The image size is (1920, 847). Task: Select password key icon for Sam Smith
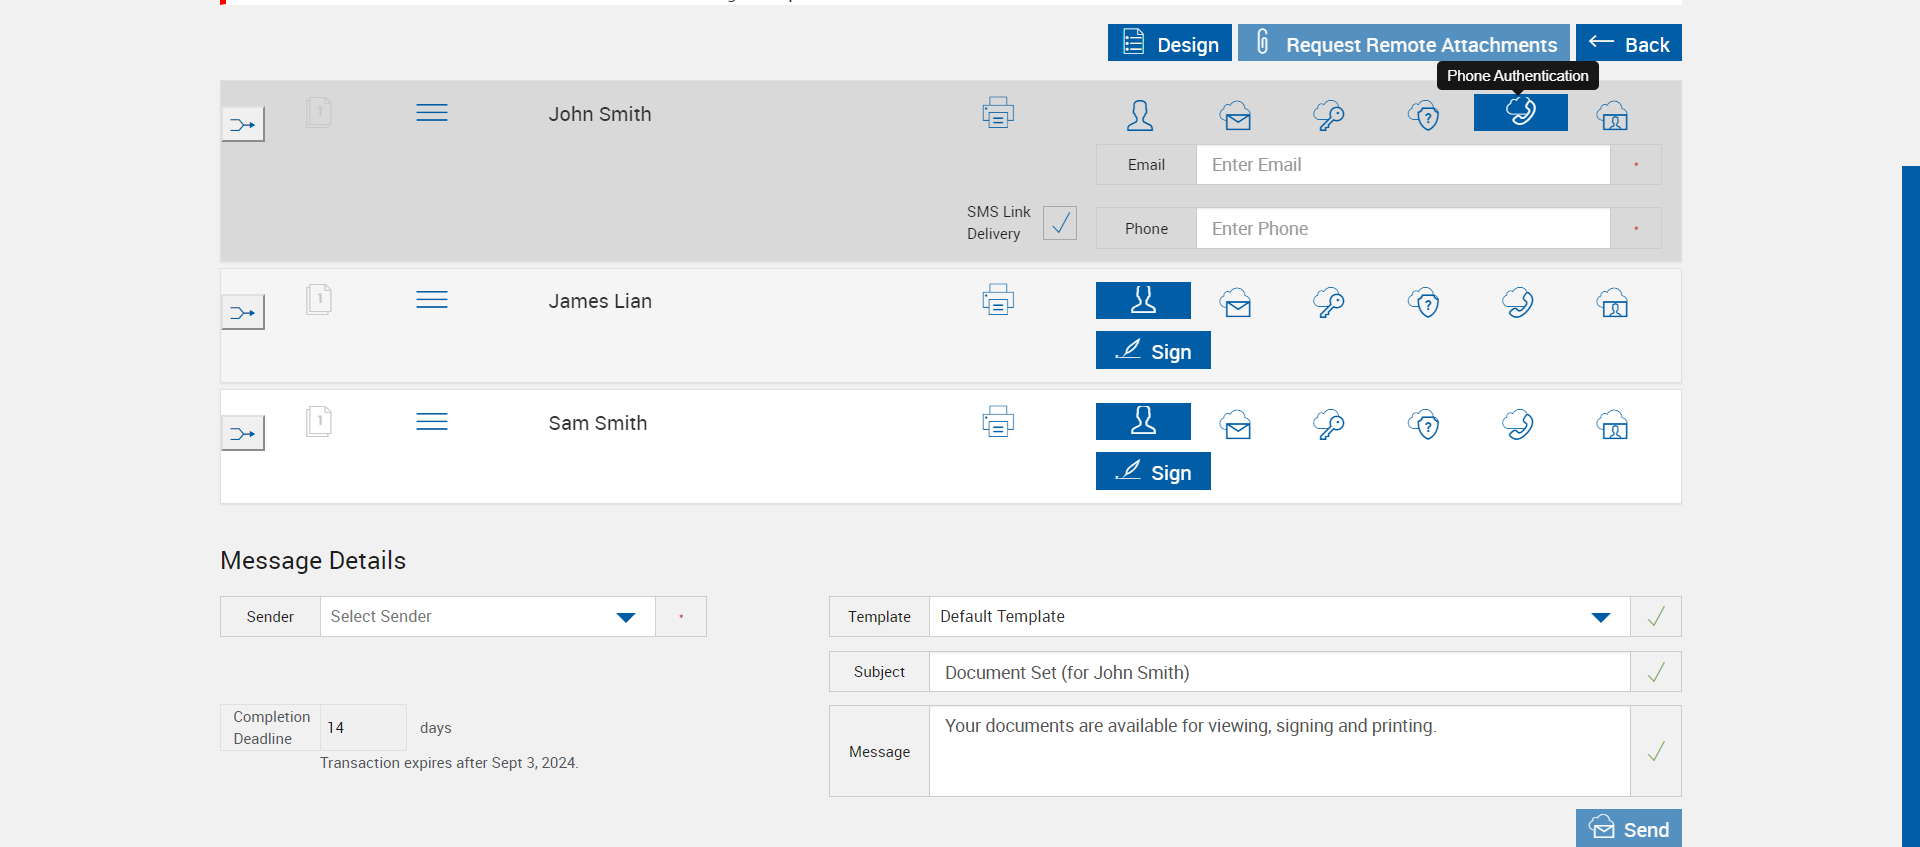coord(1328,425)
